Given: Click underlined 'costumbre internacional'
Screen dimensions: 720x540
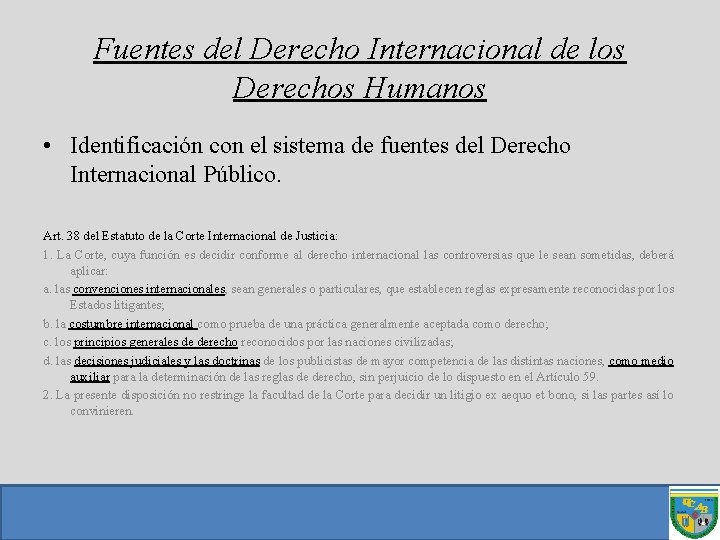Looking at the screenshot, I should point(132,324).
